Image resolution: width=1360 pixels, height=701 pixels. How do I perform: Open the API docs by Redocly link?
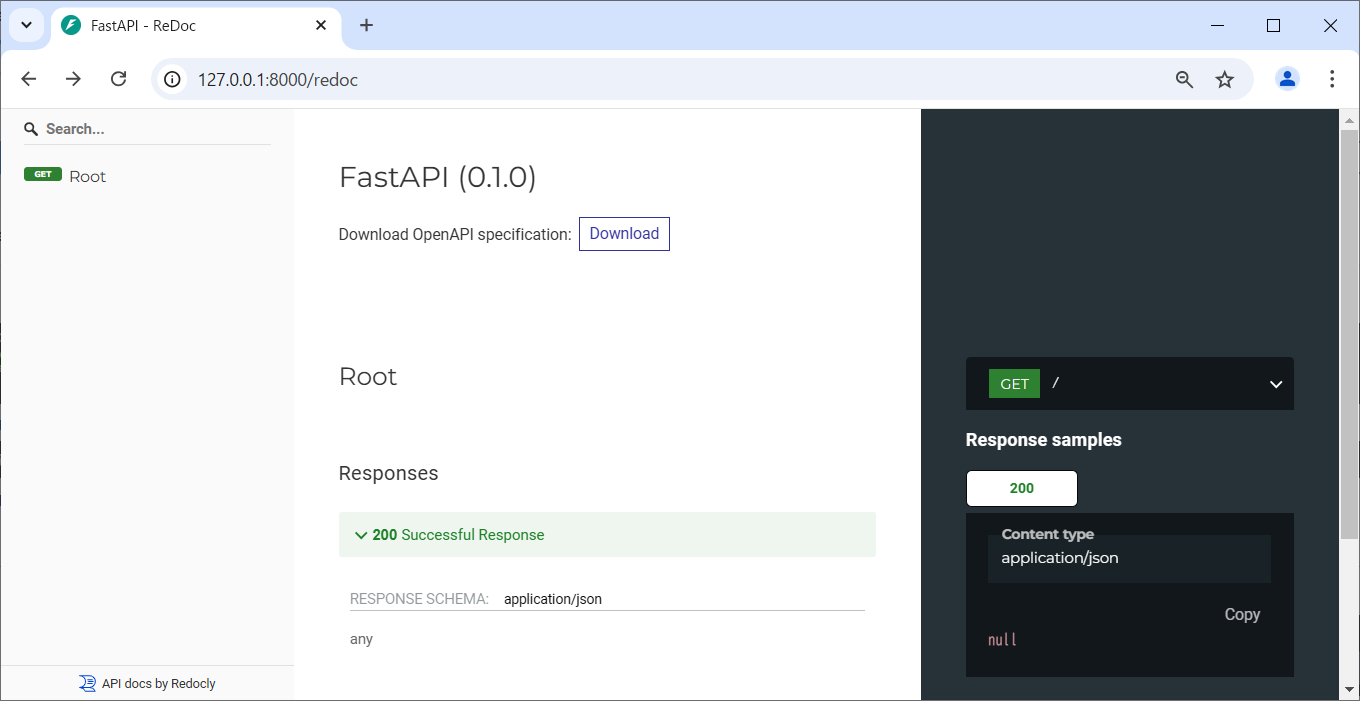pyautogui.click(x=156, y=683)
